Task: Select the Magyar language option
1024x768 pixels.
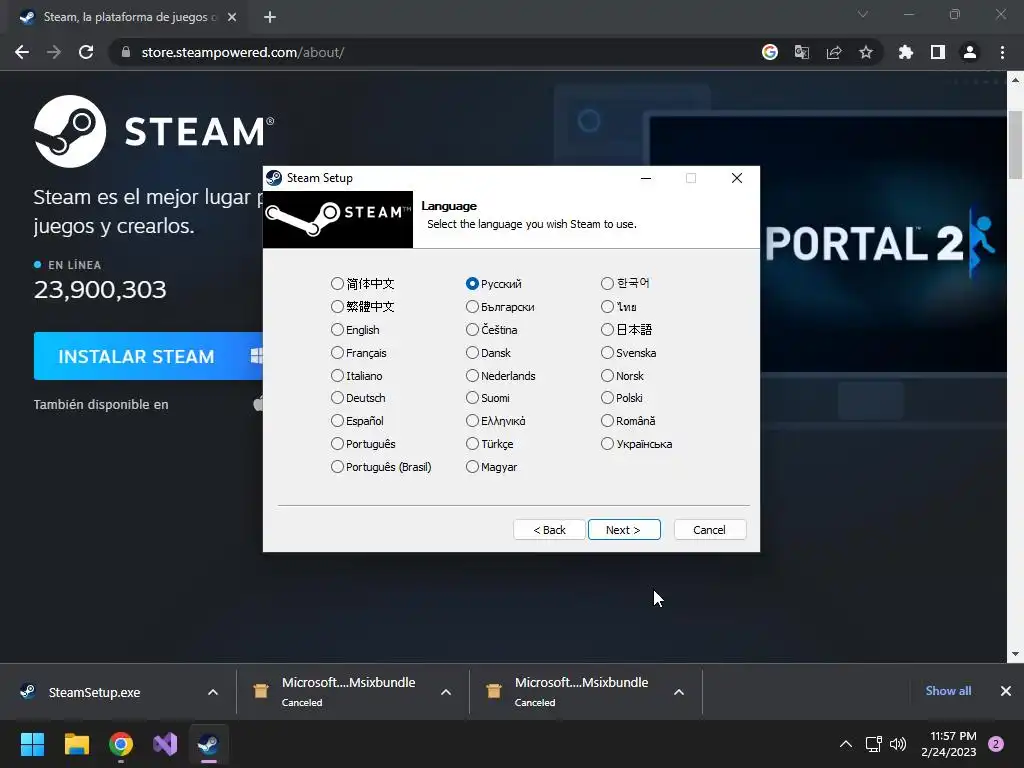Action: click(492, 467)
